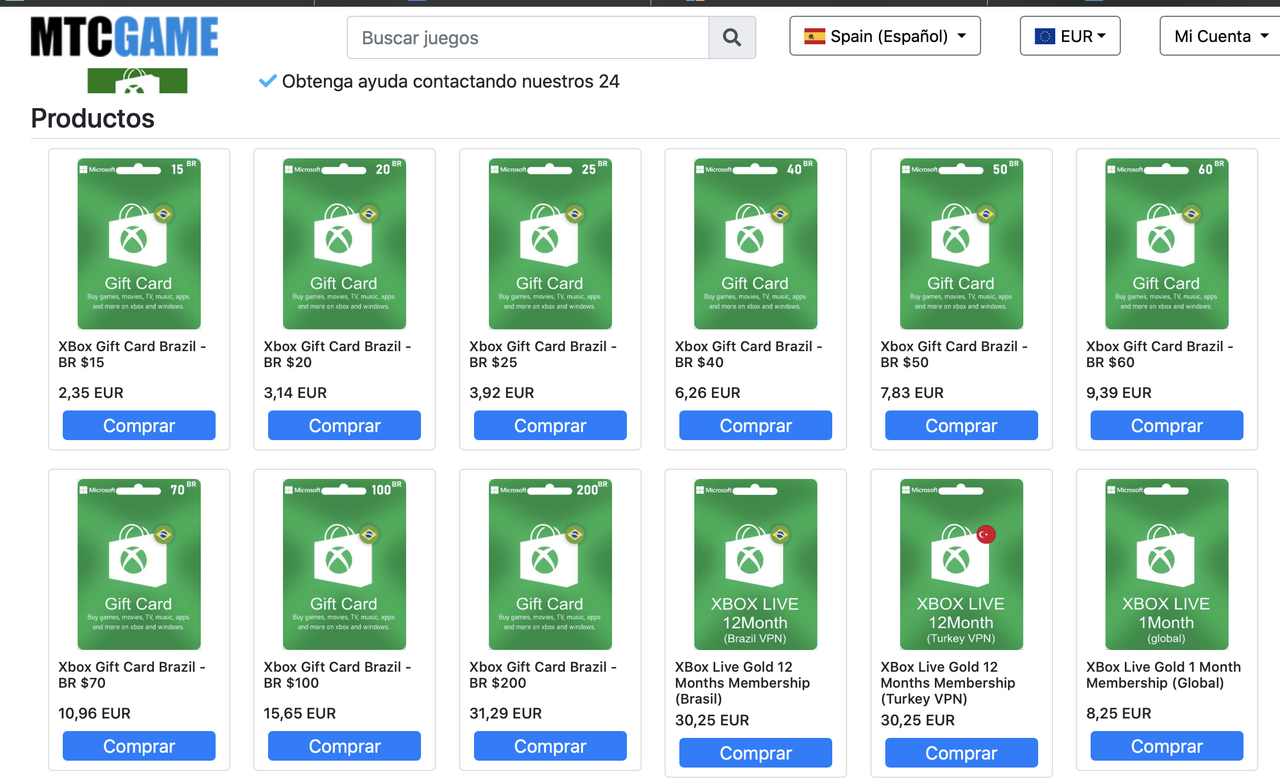
Task: Open the BR $25 gift card image
Action: coord(550,244)
